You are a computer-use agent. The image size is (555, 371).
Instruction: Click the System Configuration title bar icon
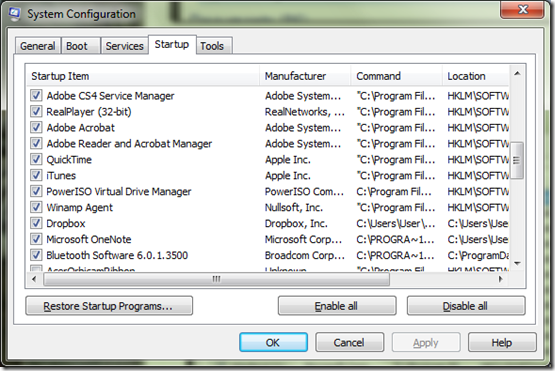(15, 13)
